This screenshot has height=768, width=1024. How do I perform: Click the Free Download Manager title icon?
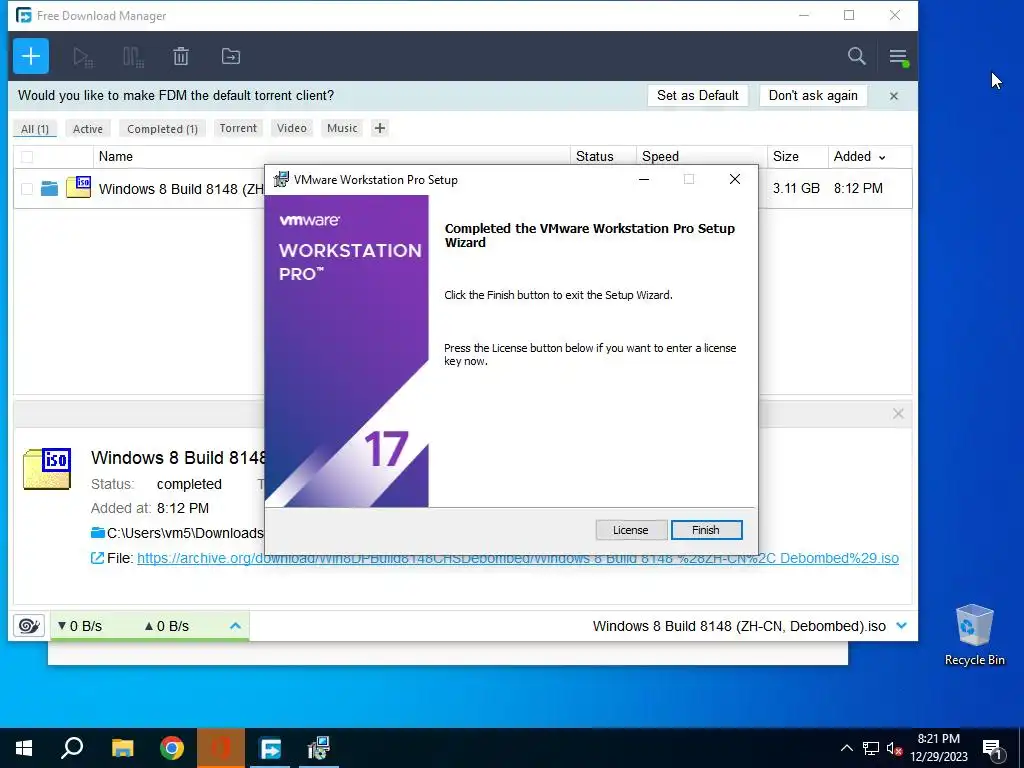pos(24,16)
